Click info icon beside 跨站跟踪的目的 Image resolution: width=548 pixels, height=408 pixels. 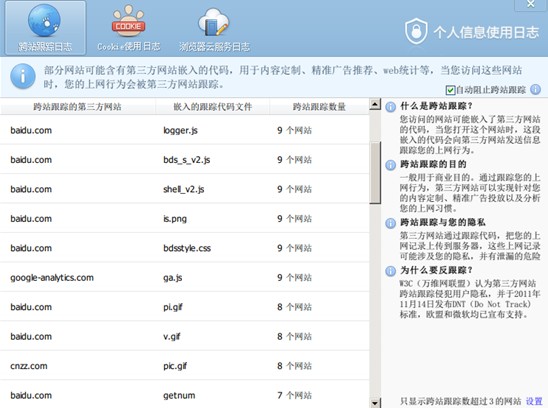(390, 165)
